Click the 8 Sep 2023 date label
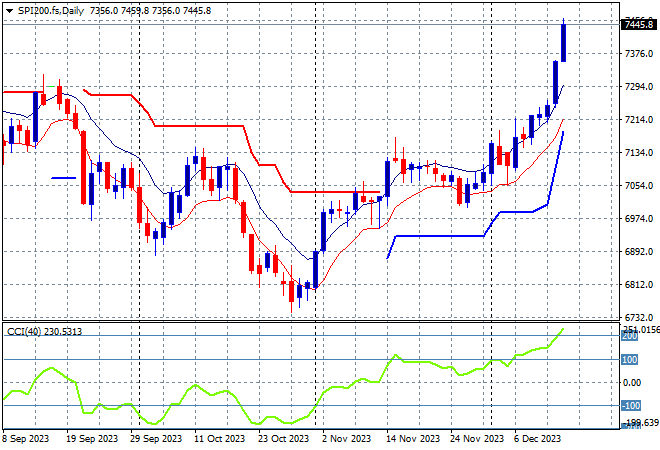This screenshot has width=660, height=450. (30, 438)
